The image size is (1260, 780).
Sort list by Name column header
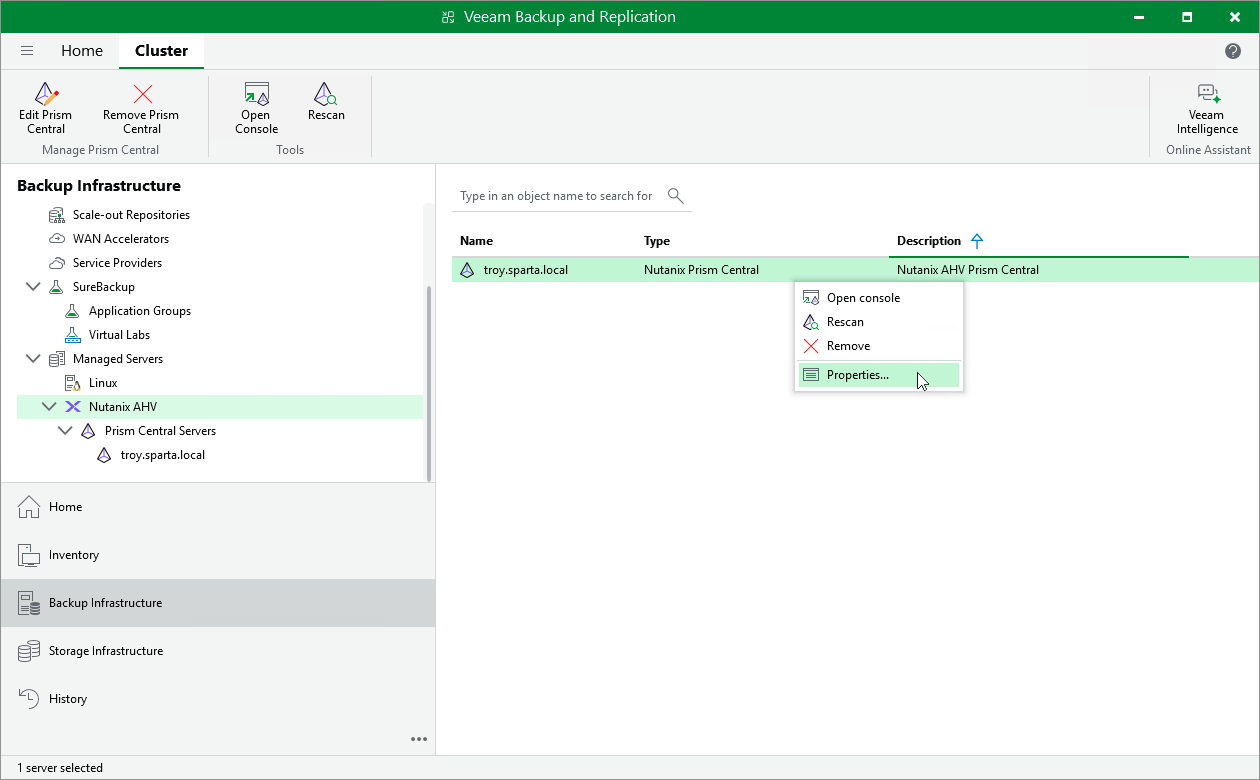click(x=476, y=241)
